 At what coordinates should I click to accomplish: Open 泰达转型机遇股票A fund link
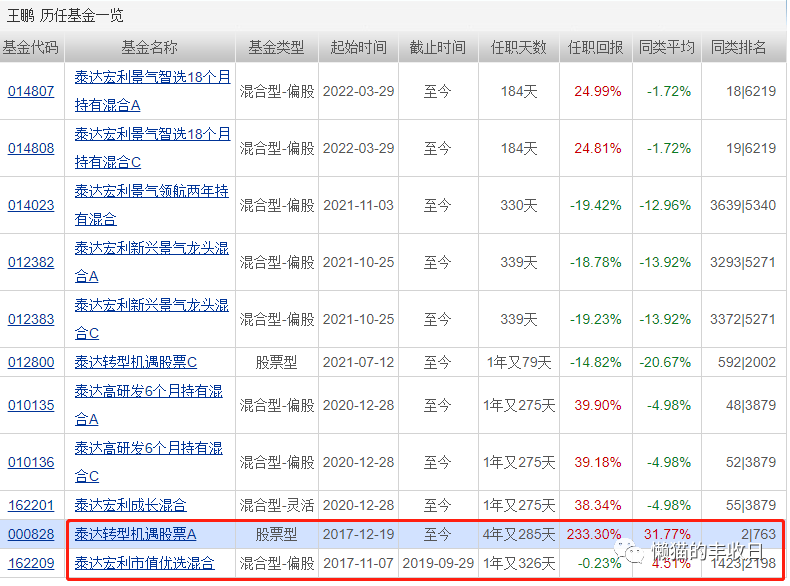pos(136,534)
